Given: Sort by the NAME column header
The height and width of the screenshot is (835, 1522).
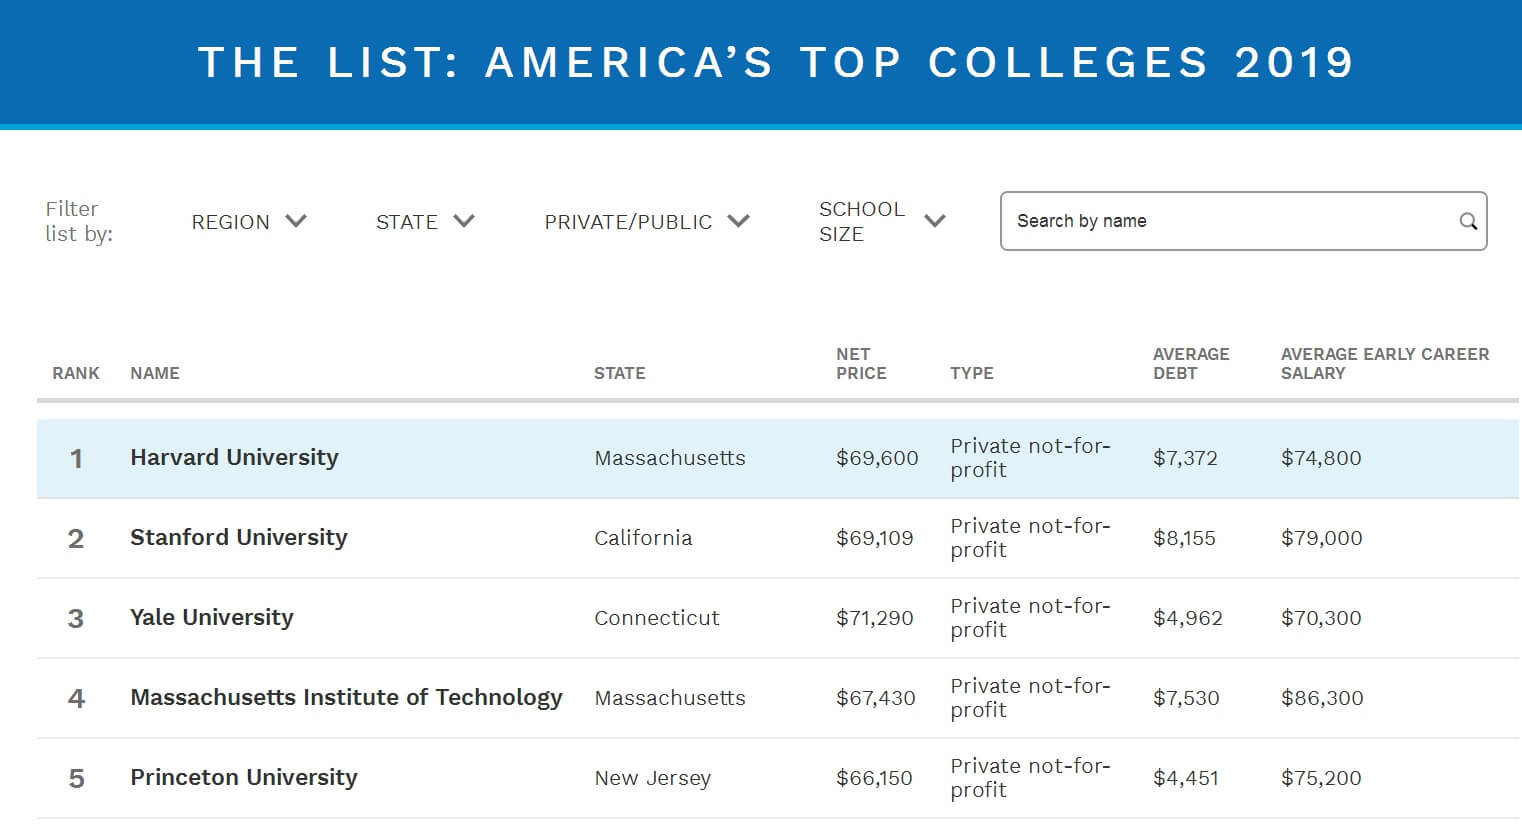Looking at the screenshot, I should point(155,373).
